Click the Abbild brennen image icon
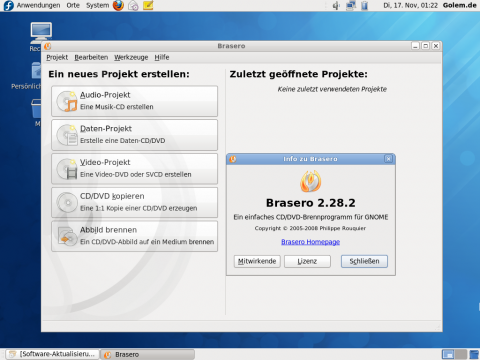The image size is (480, 360). 67,236
